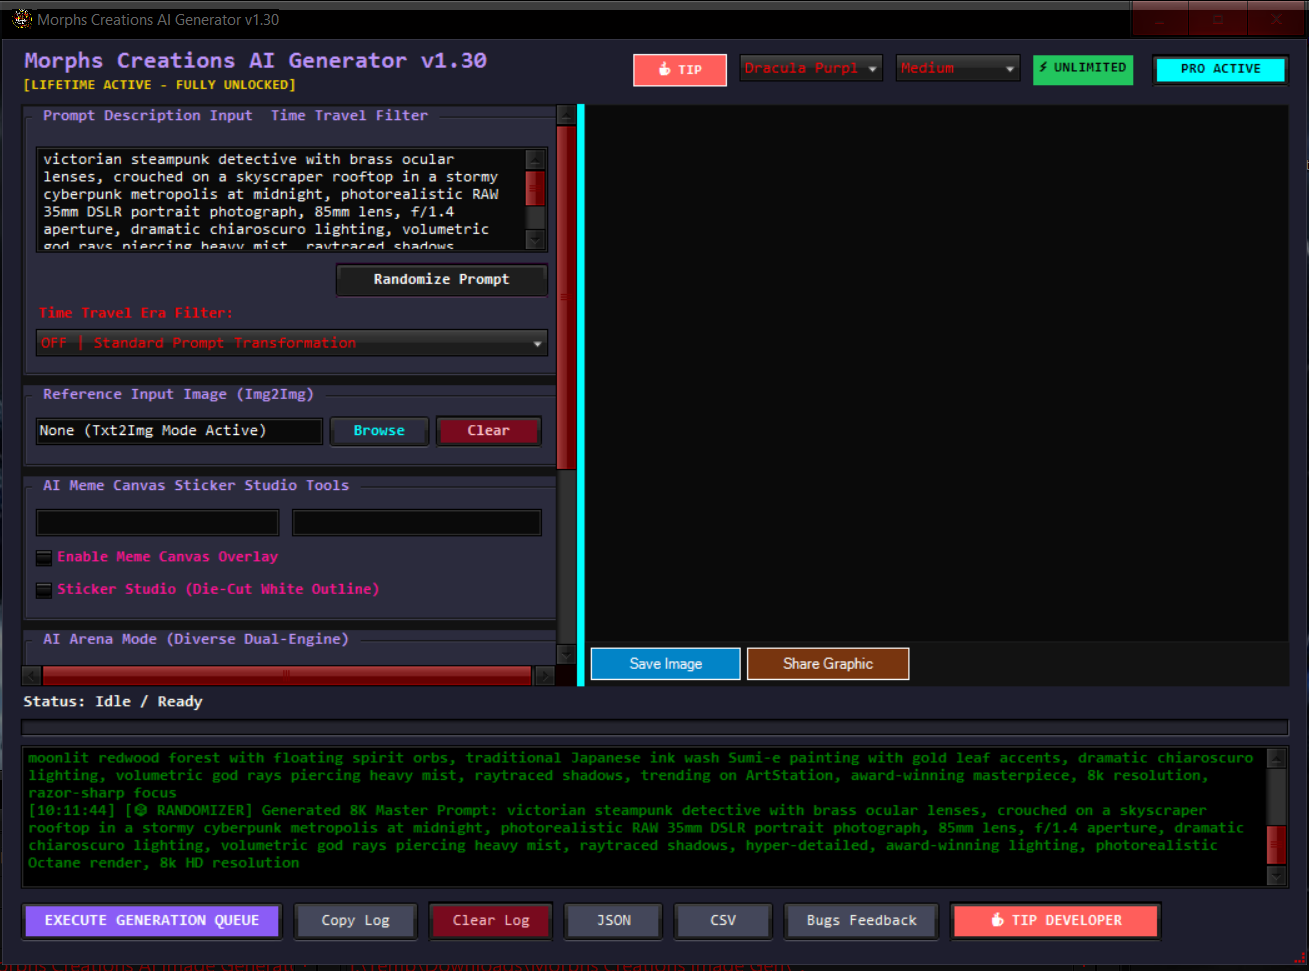Click the Randomize Prompt button

click(441, 280)
